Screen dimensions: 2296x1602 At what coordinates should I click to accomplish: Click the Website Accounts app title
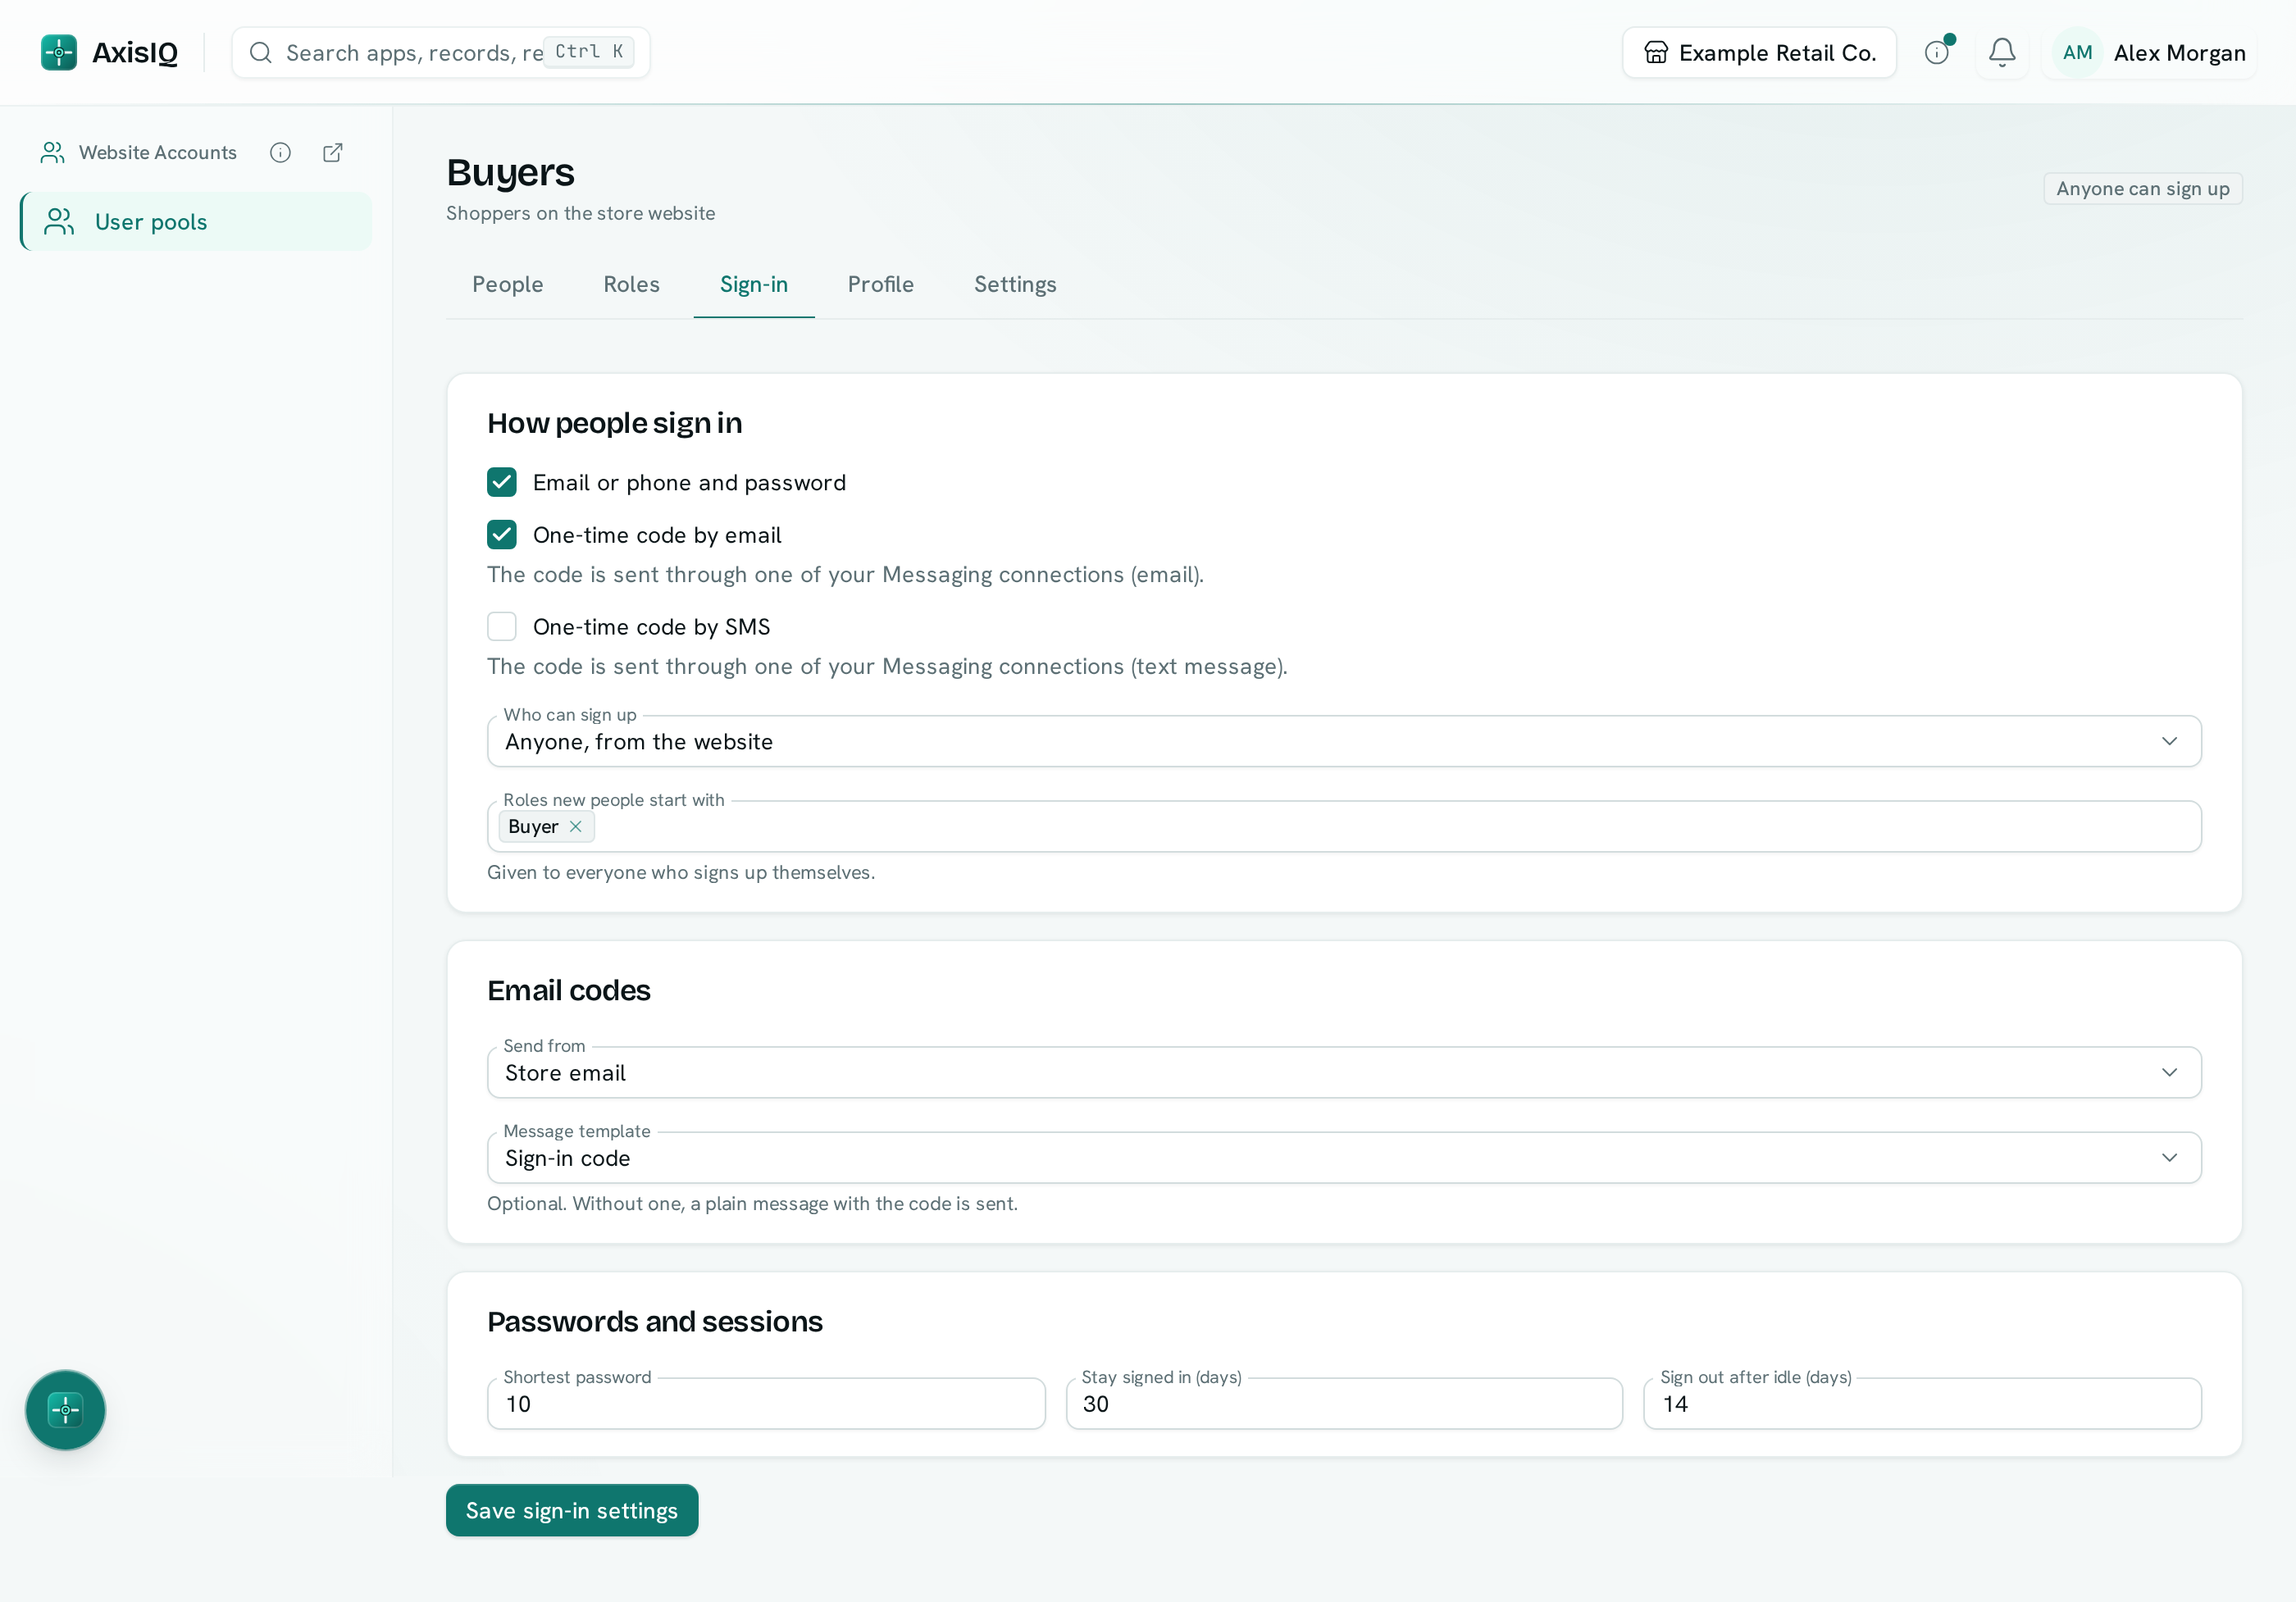(158, 152)
